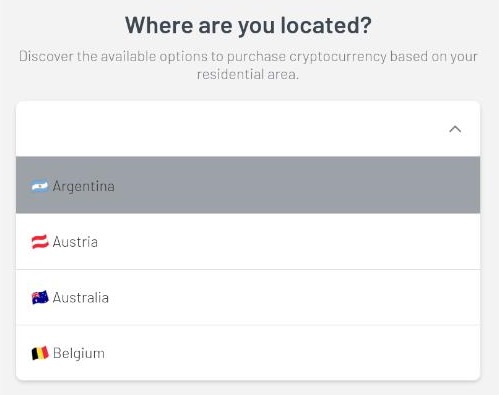The height and width of the screenshot is (395, 499).
Task: Click the "Where are you located?" heading
Action: pos(248,25)
